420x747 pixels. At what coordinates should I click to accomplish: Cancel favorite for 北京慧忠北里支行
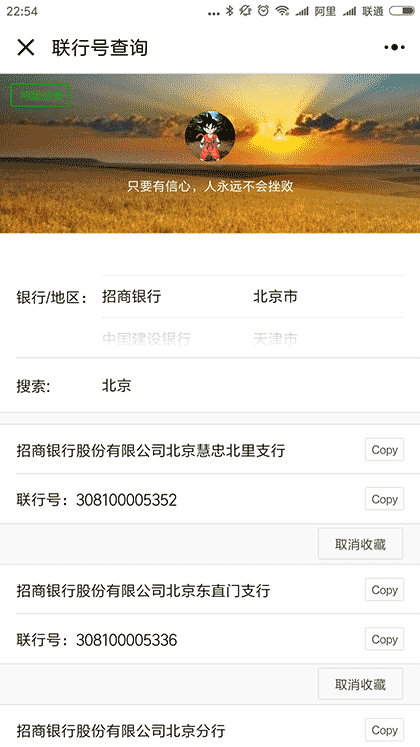[x=360, y=544]
